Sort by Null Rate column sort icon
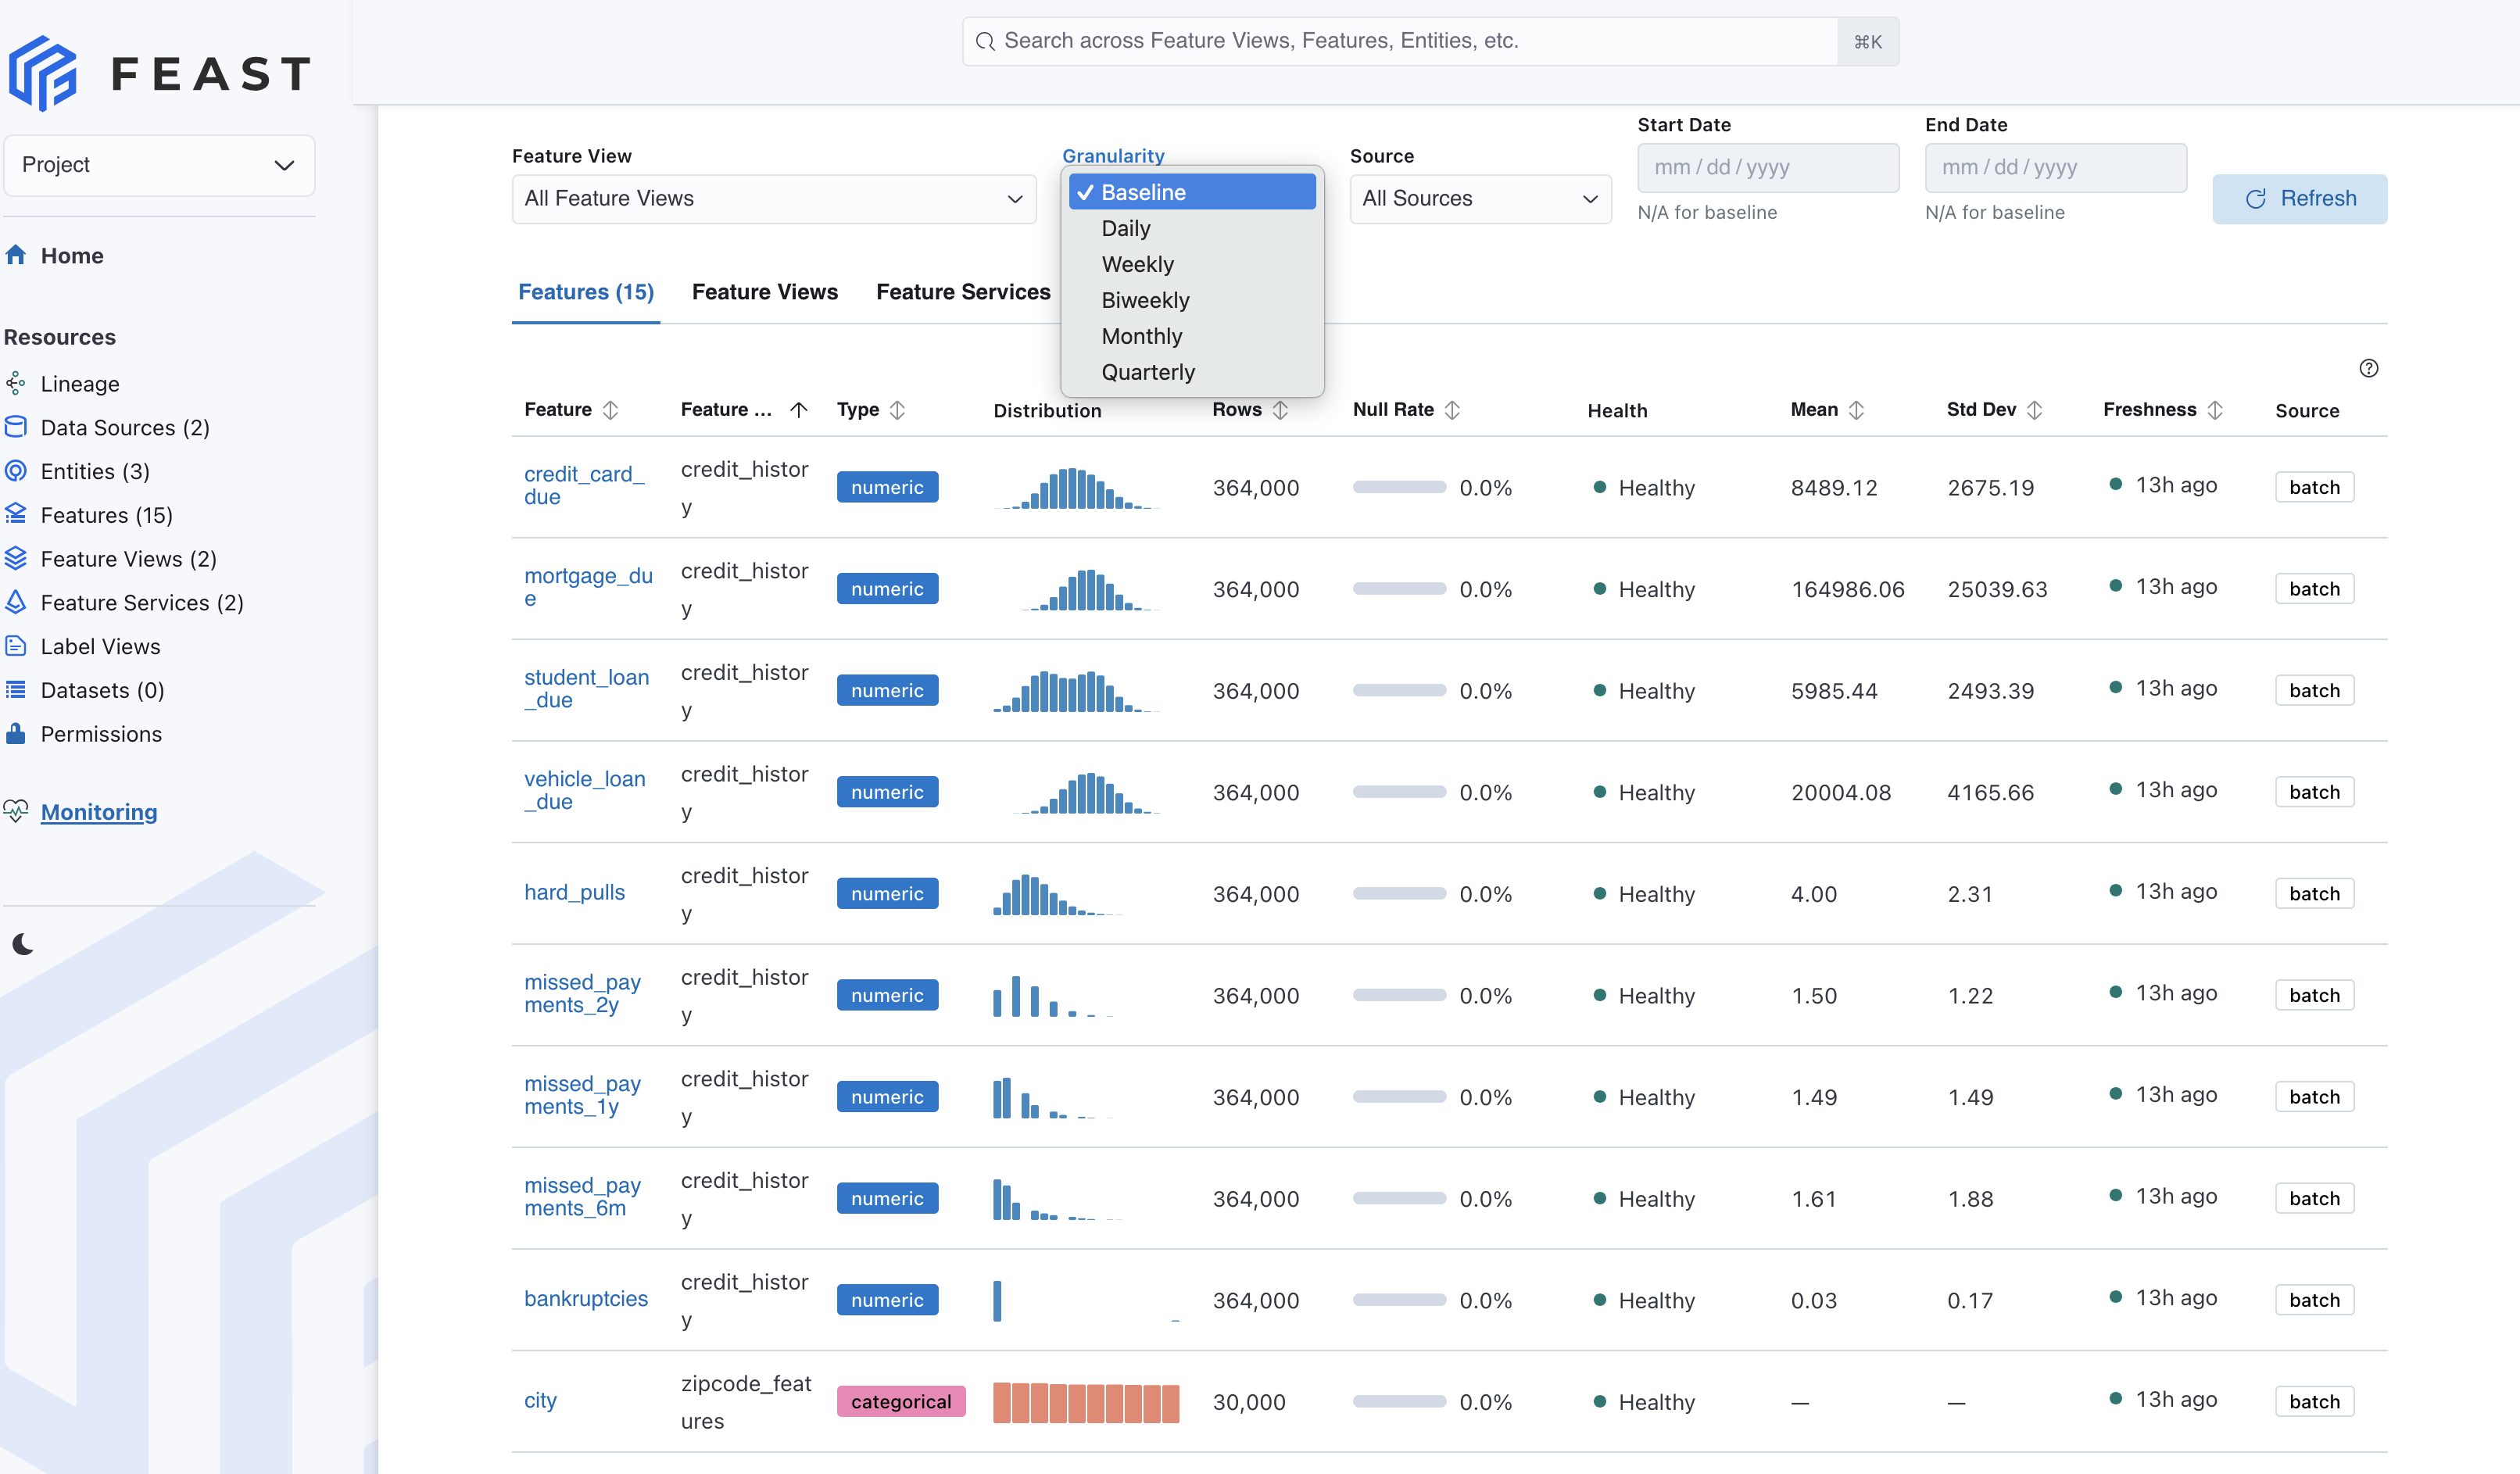 point(1452,410)
